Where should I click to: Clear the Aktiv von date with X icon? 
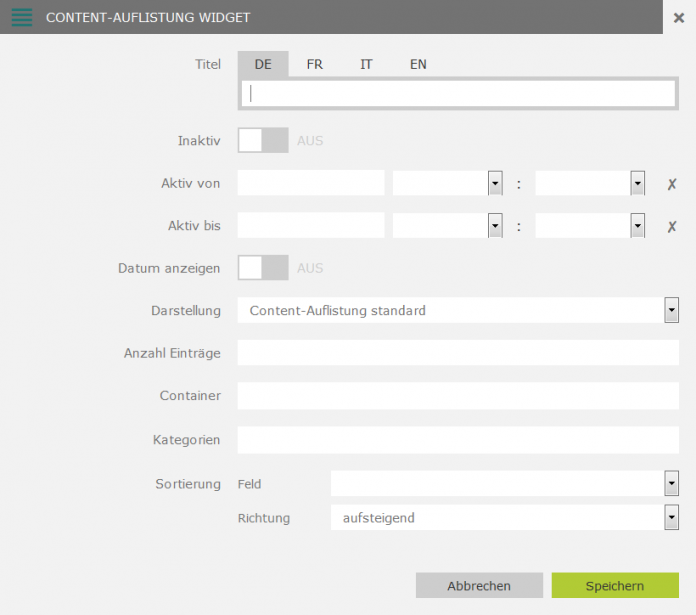(672, 184)
